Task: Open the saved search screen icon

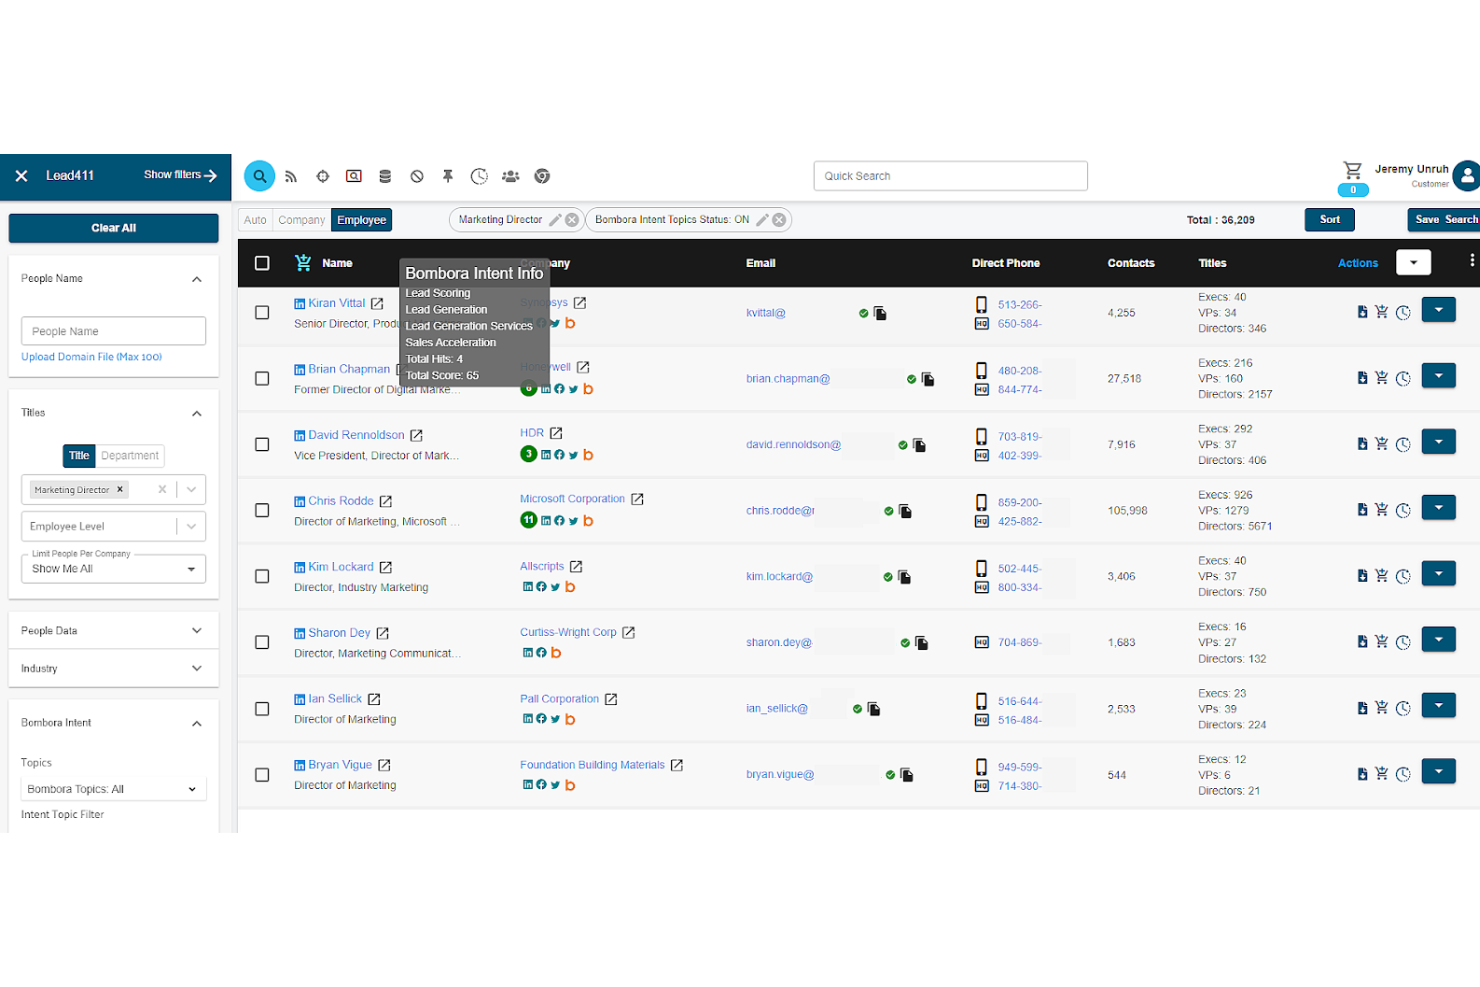Action: pos(354,176)
